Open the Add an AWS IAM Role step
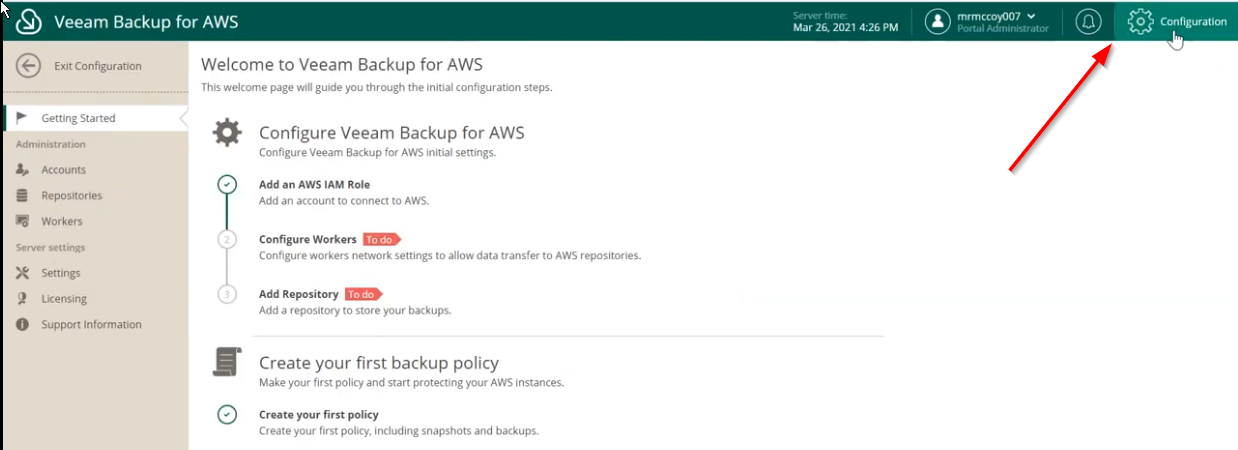 [x=314, y=185]
